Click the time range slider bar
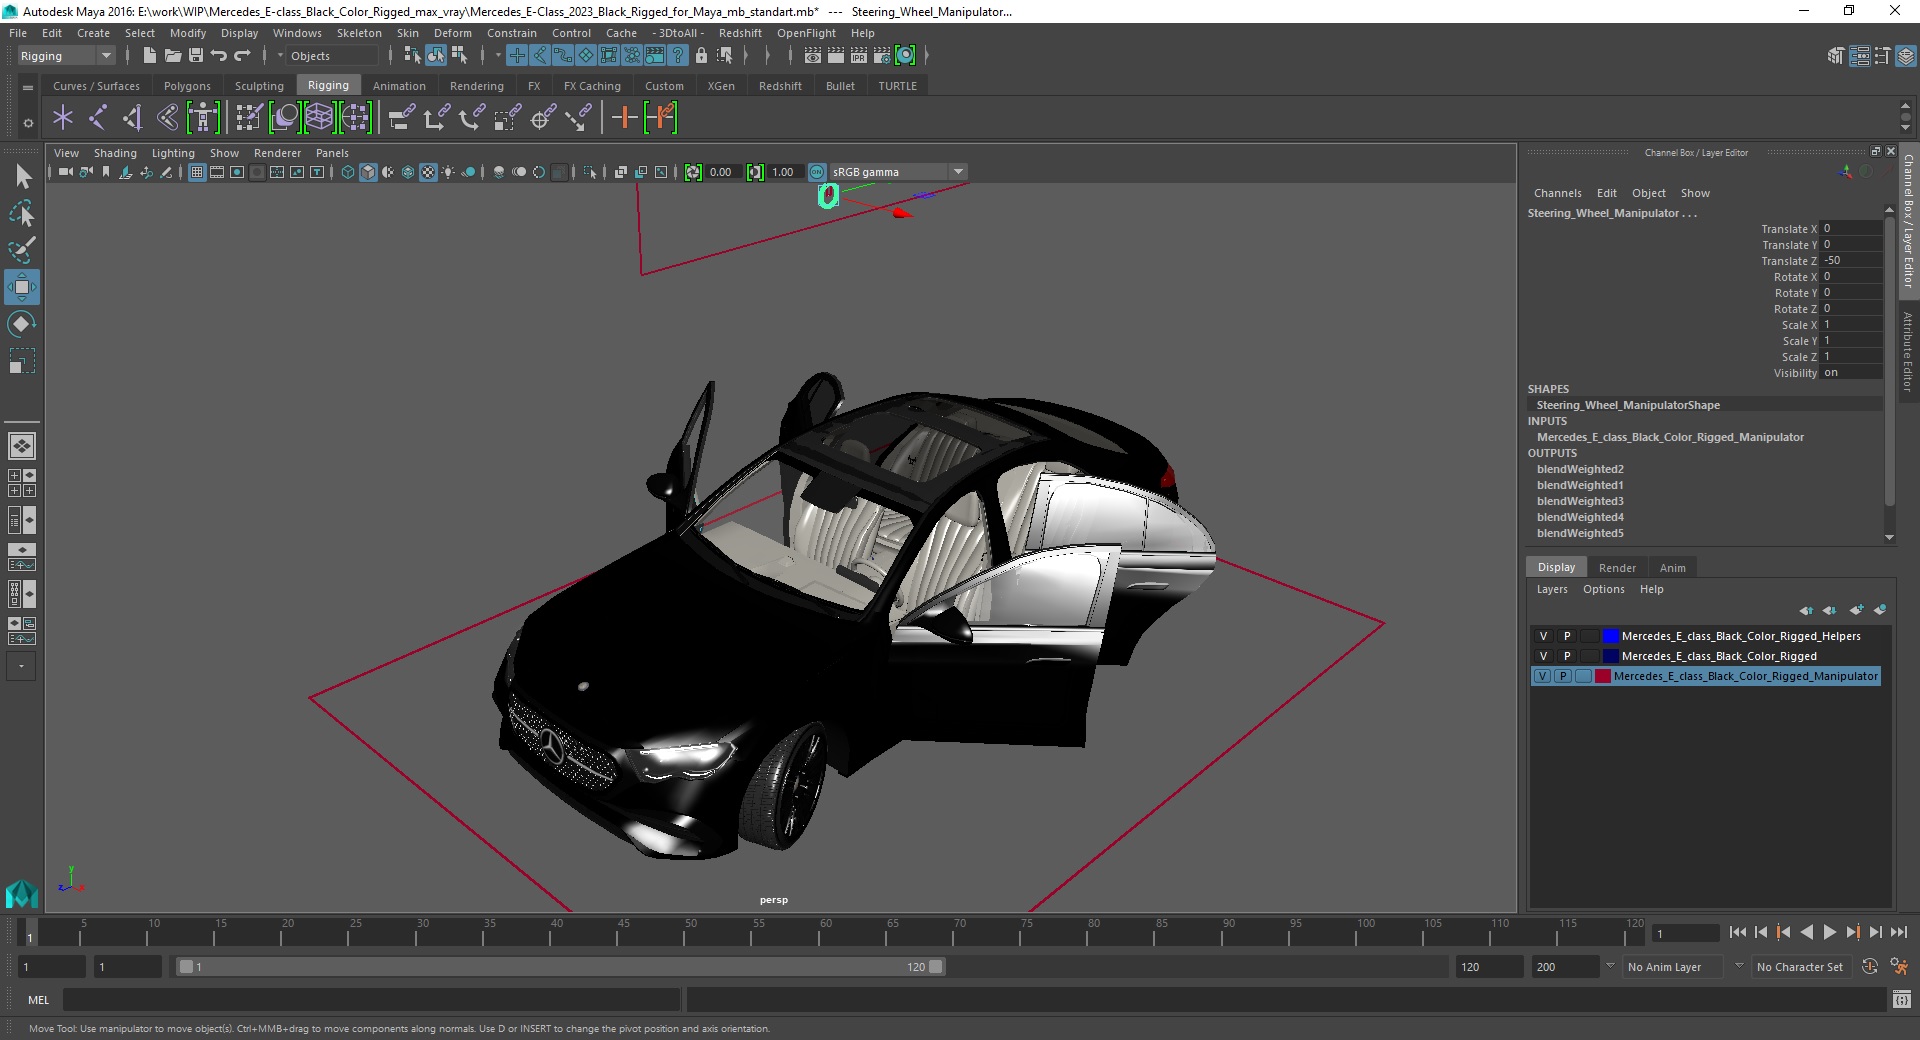Viewport: 1920px width, 1040px height. point(560,967)
